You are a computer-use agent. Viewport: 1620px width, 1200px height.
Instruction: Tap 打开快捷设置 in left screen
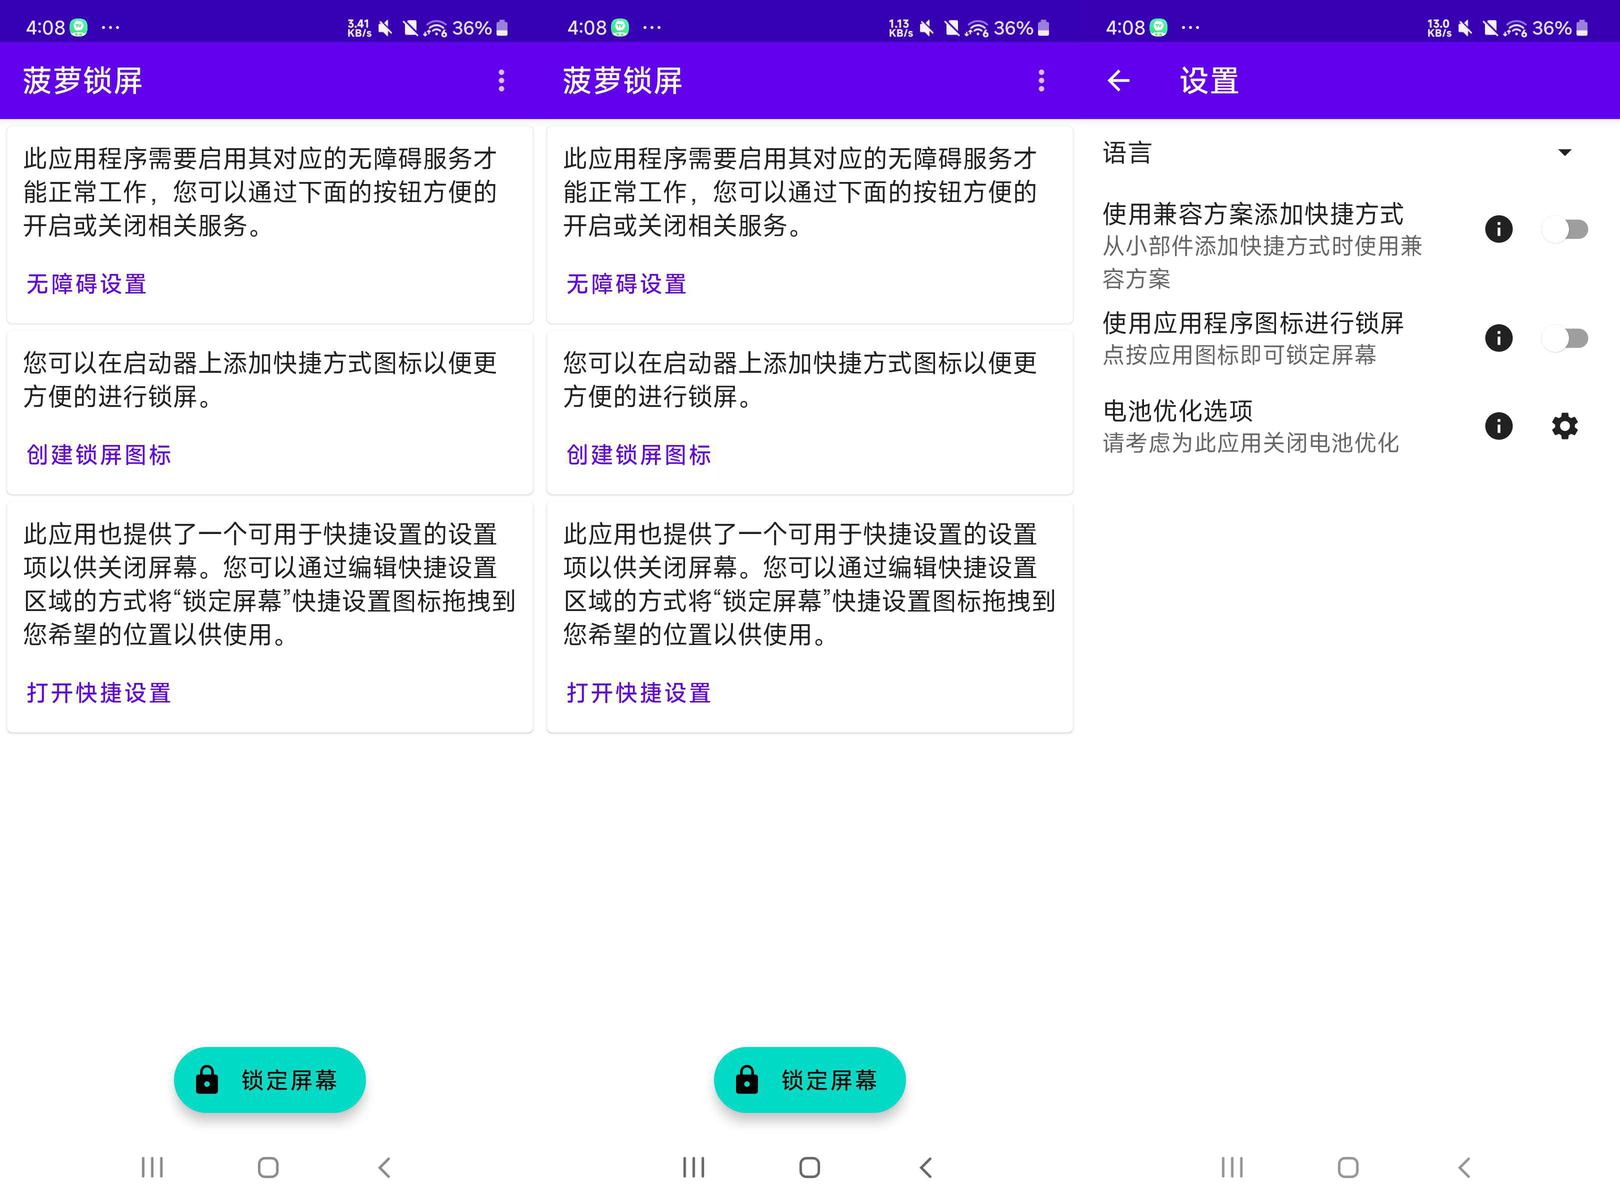(99, 693)
